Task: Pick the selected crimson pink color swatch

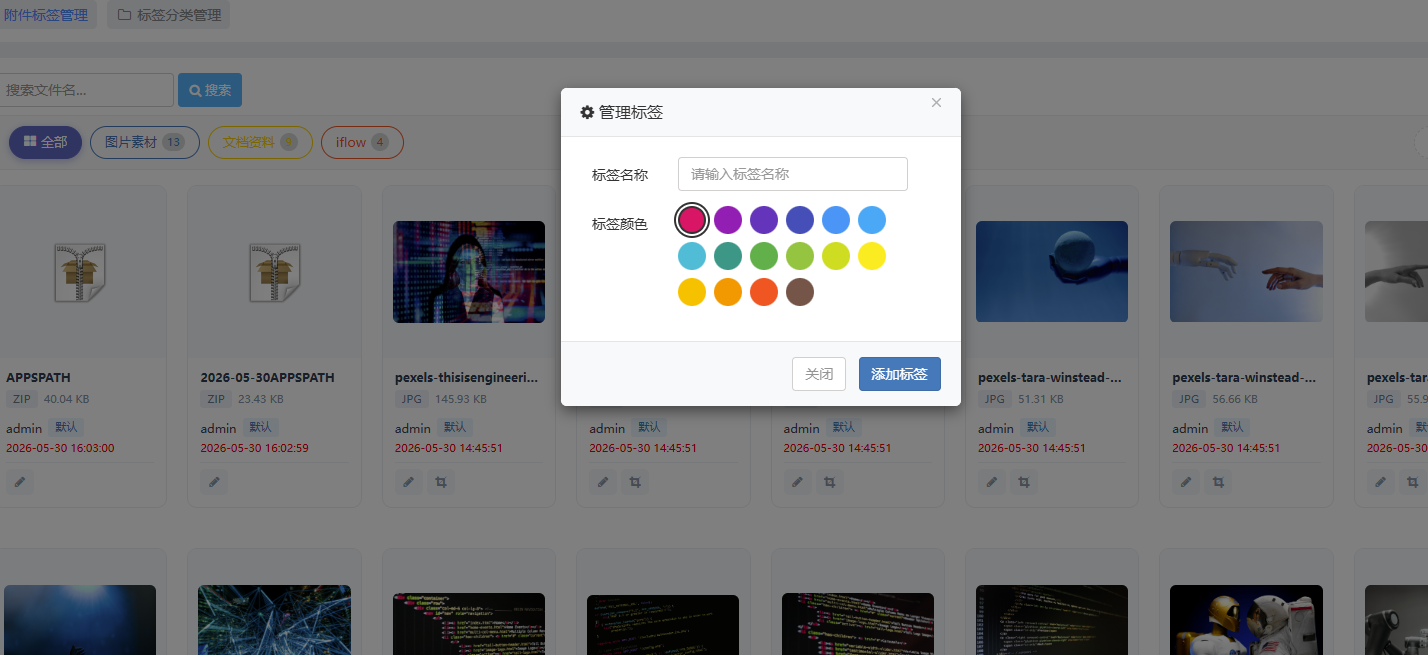Action: (692, 220)
